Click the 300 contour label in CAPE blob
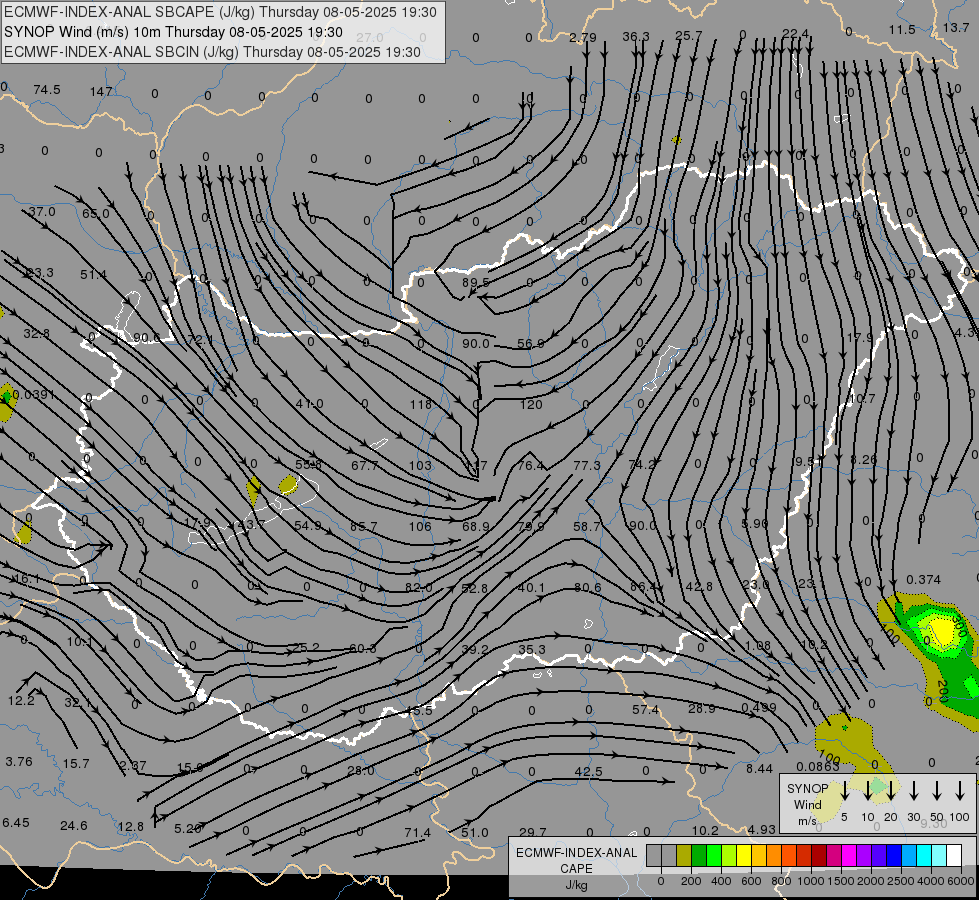Image resolution: width=979 pixels, height=900 pixels. pos(961,626)
